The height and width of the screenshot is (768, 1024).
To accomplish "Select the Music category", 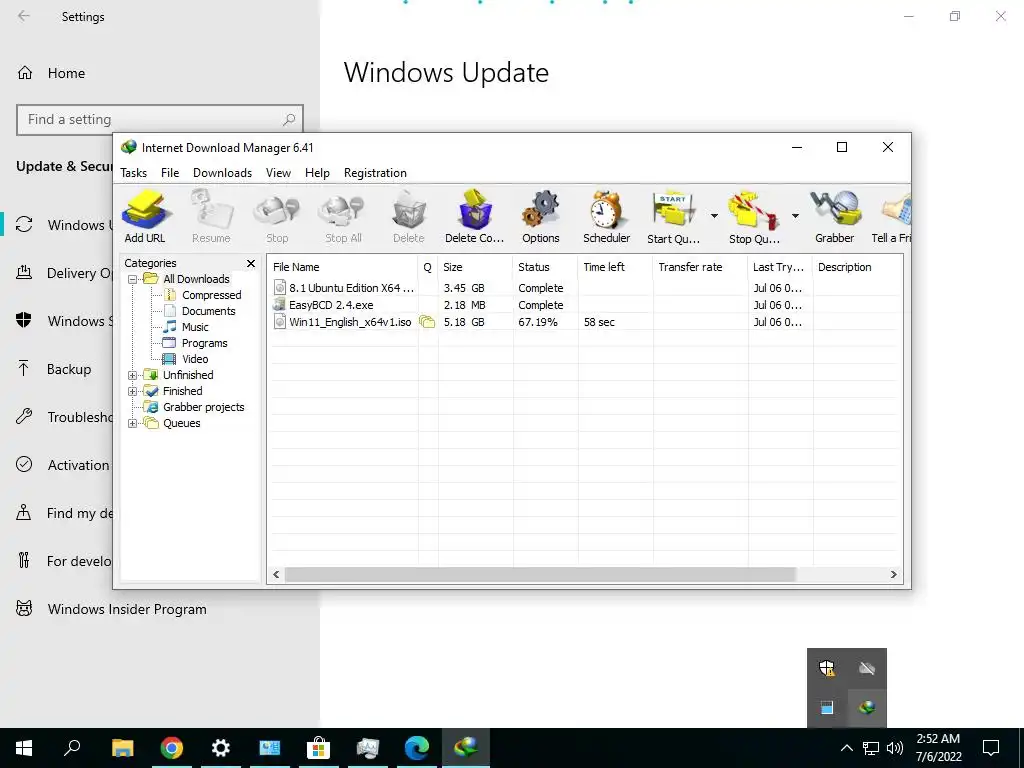I will tap(186, 327).
